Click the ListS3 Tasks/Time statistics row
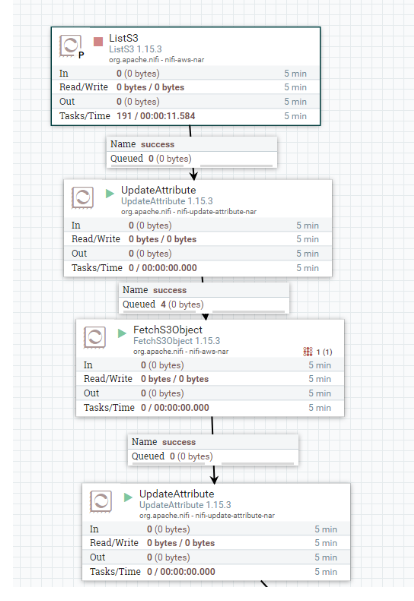This screenshot has height=601, width=414. click(x=186, y=116)
